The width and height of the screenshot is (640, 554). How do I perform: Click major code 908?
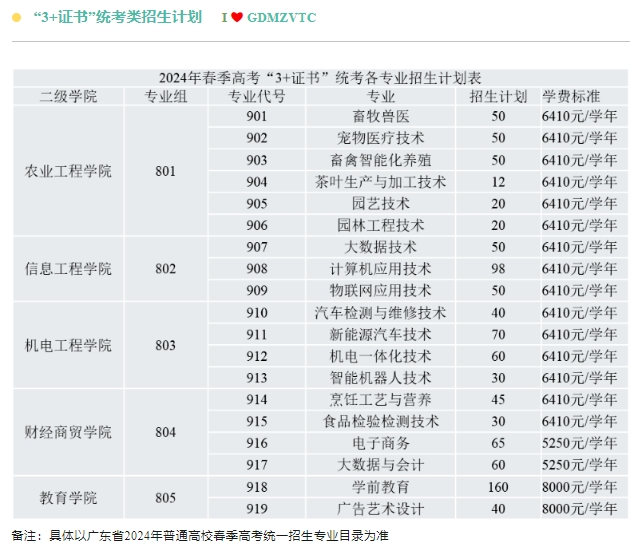[x=257, y=269]
